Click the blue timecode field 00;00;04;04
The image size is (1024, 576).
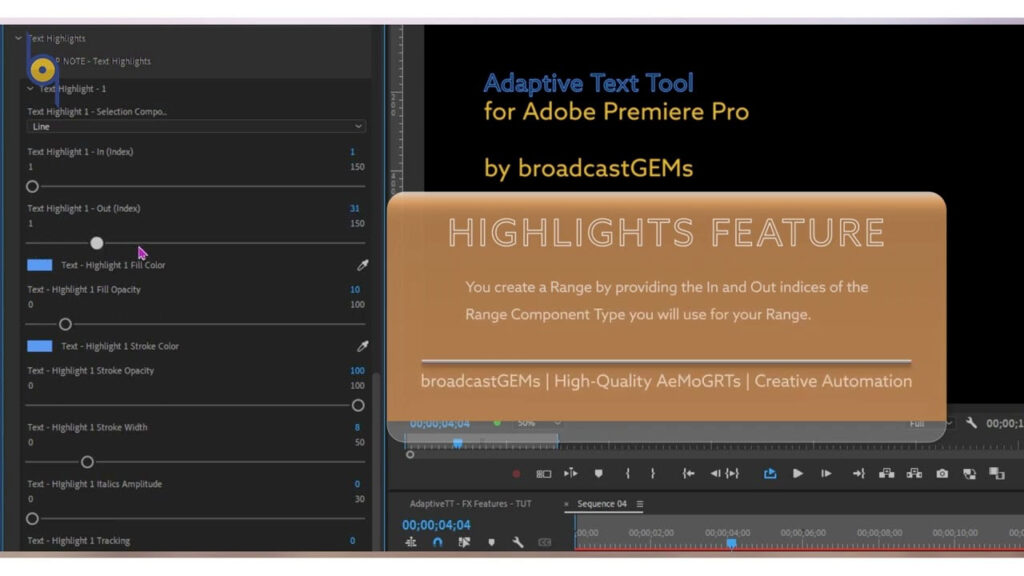click(437, 523)
